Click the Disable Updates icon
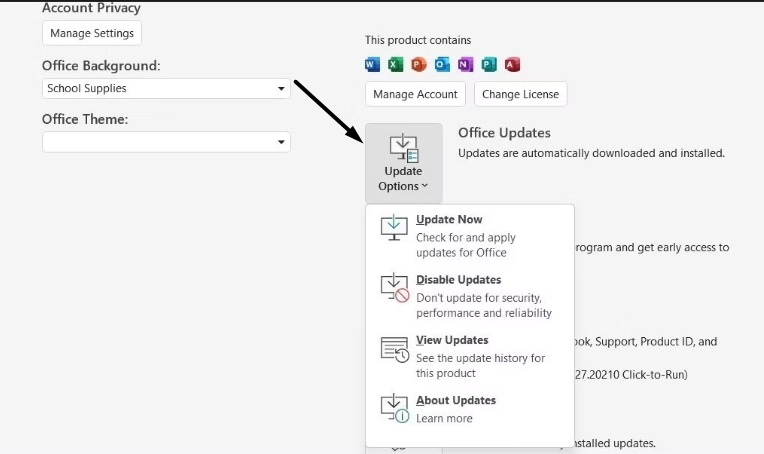The image size is (764, 454). point(395,288)
